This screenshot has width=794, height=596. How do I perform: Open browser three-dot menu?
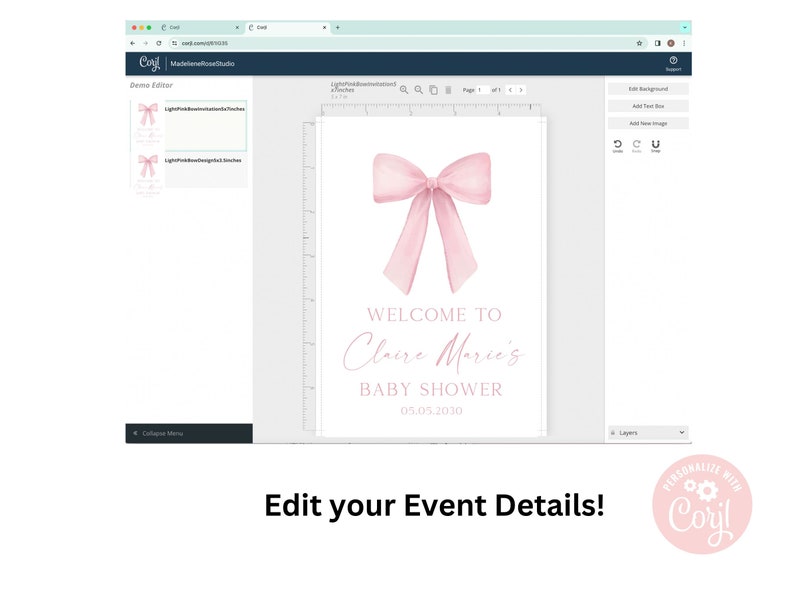[684, 43]
